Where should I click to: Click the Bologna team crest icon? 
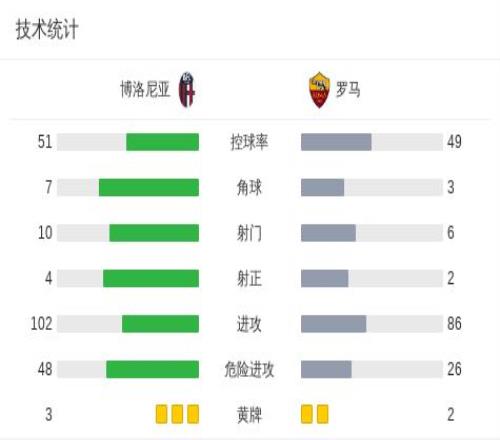click(187, 90)
